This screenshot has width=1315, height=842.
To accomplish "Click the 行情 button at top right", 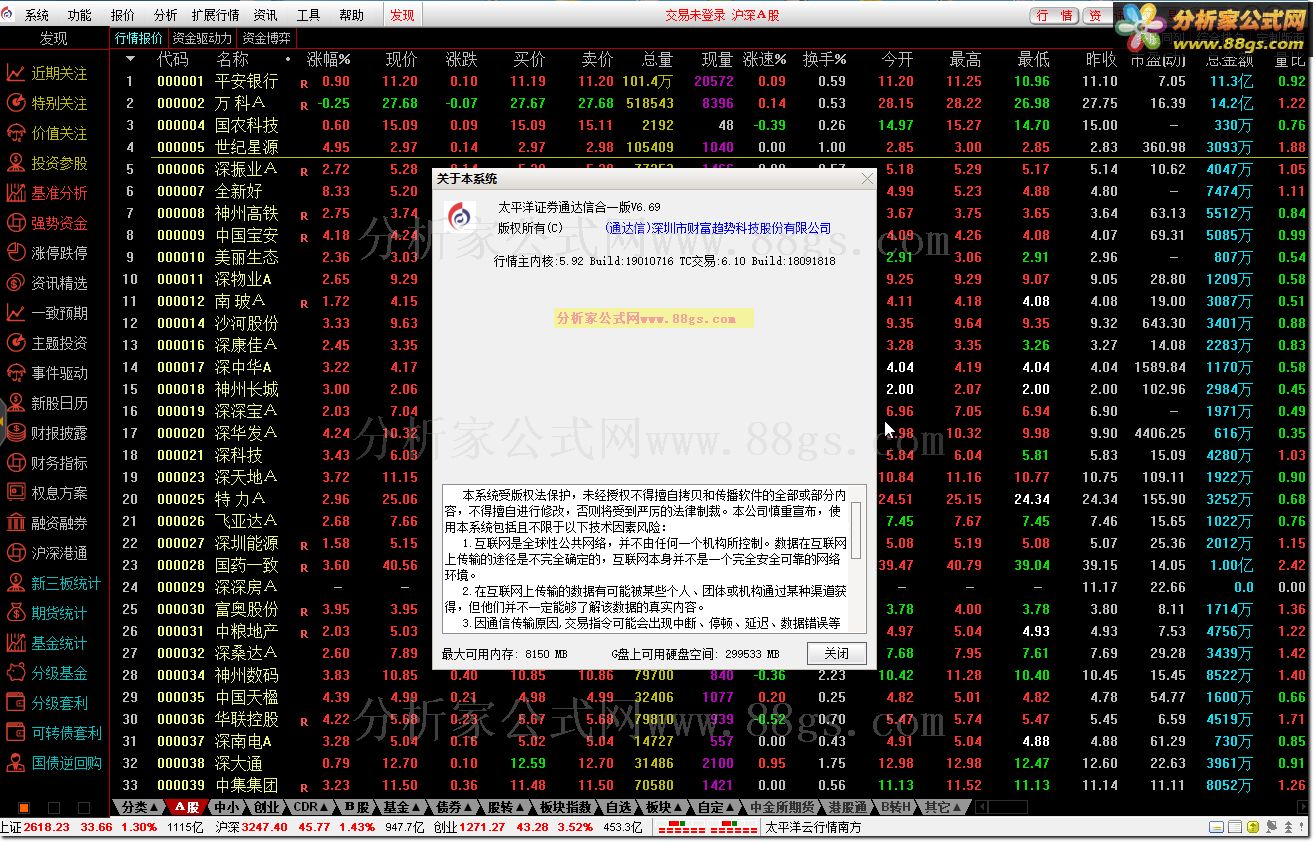I will [x=1055, y=15].
